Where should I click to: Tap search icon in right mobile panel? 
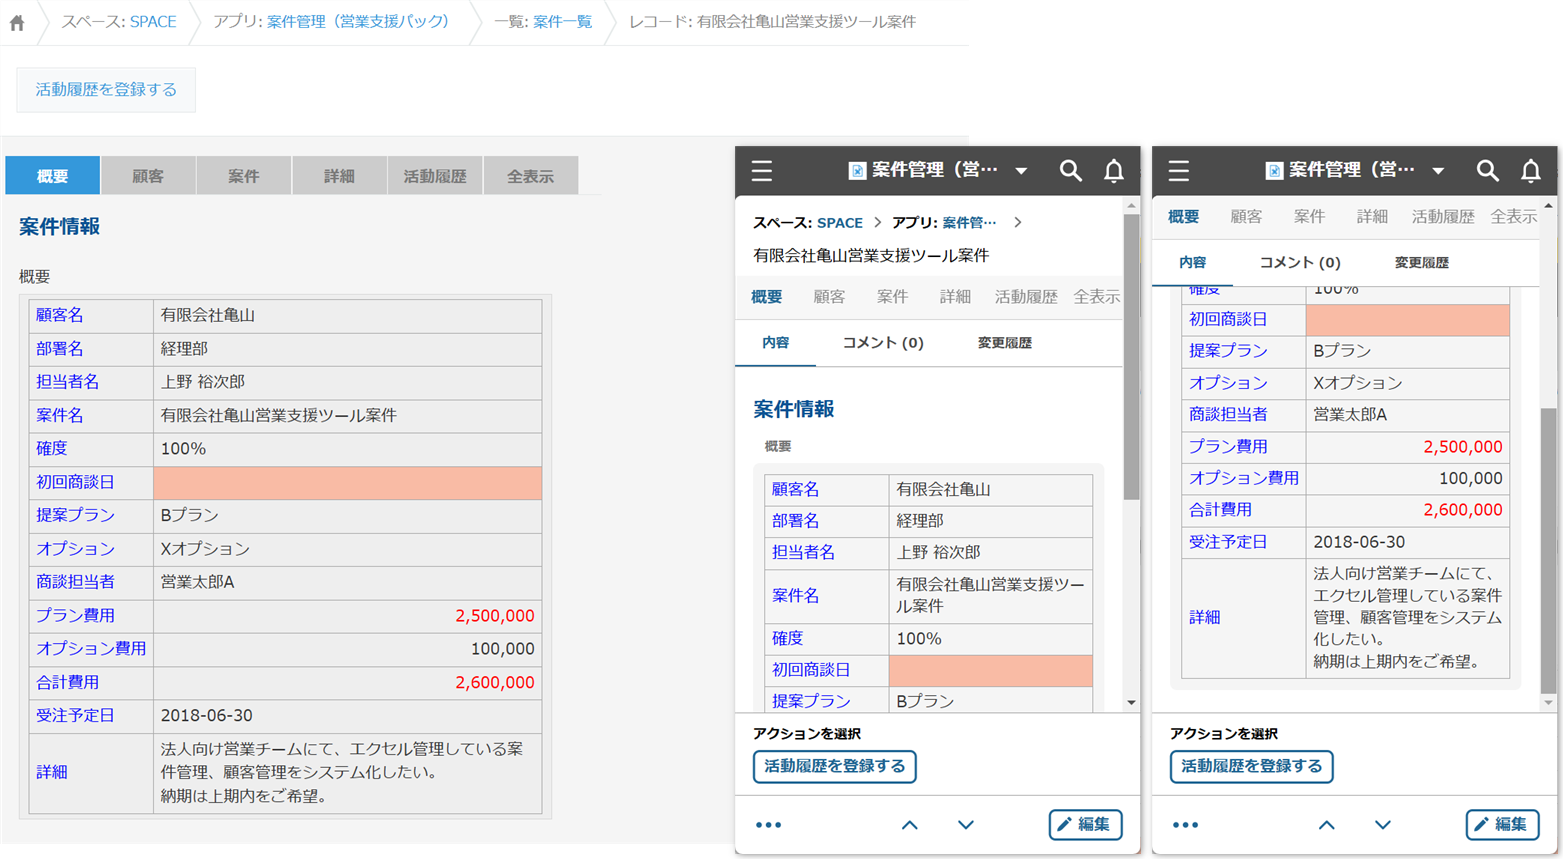pos(1487,171)
